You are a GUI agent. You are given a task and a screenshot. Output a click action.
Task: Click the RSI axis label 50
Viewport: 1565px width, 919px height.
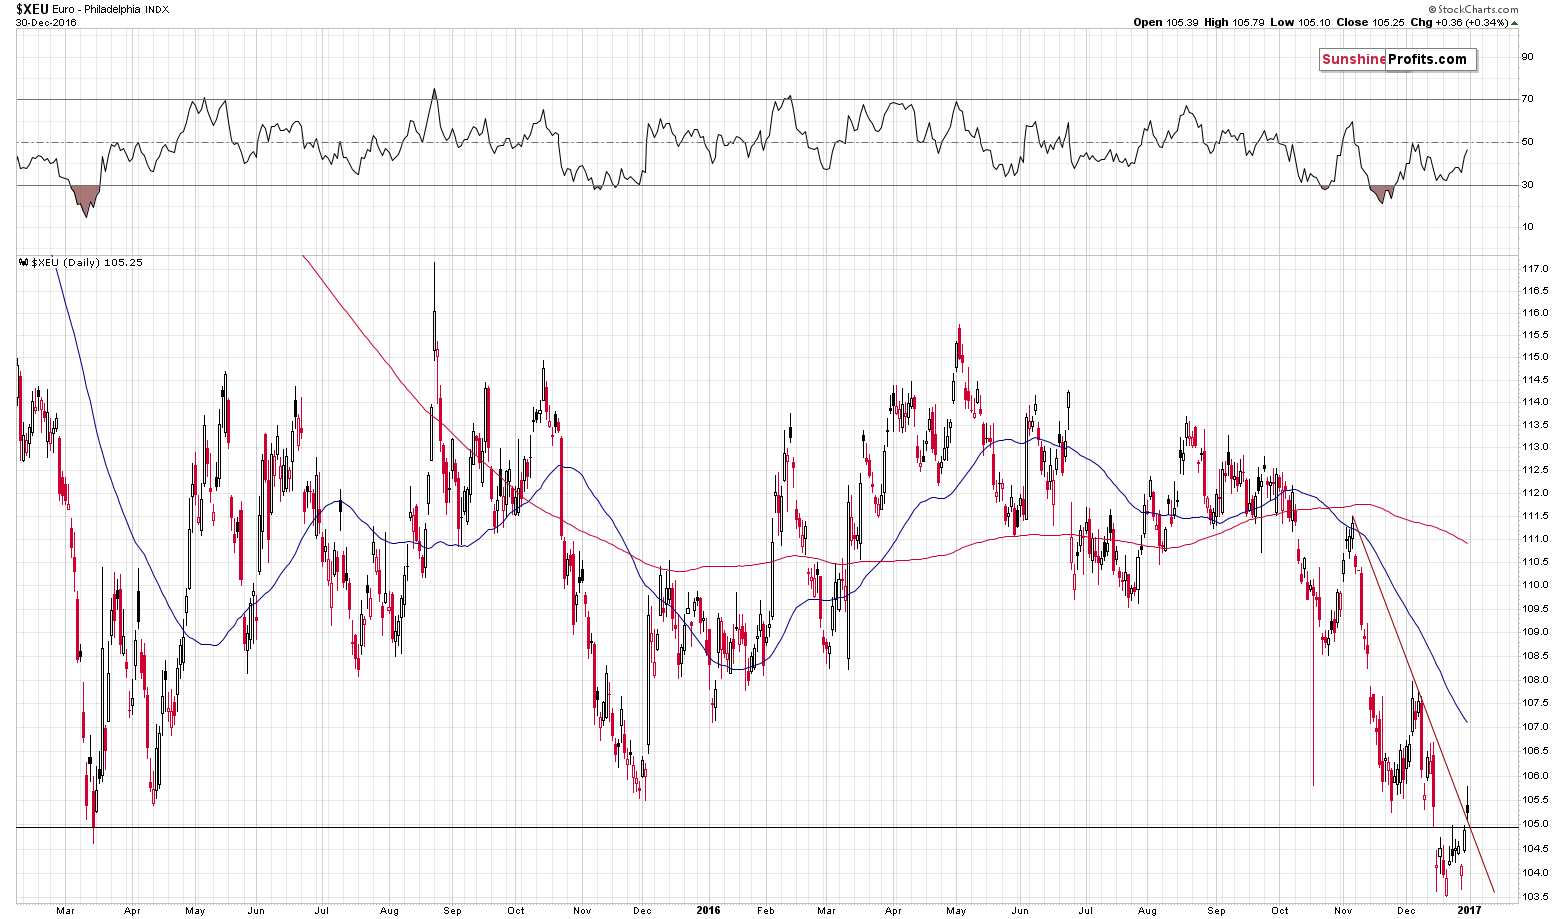click(1528, 142)
